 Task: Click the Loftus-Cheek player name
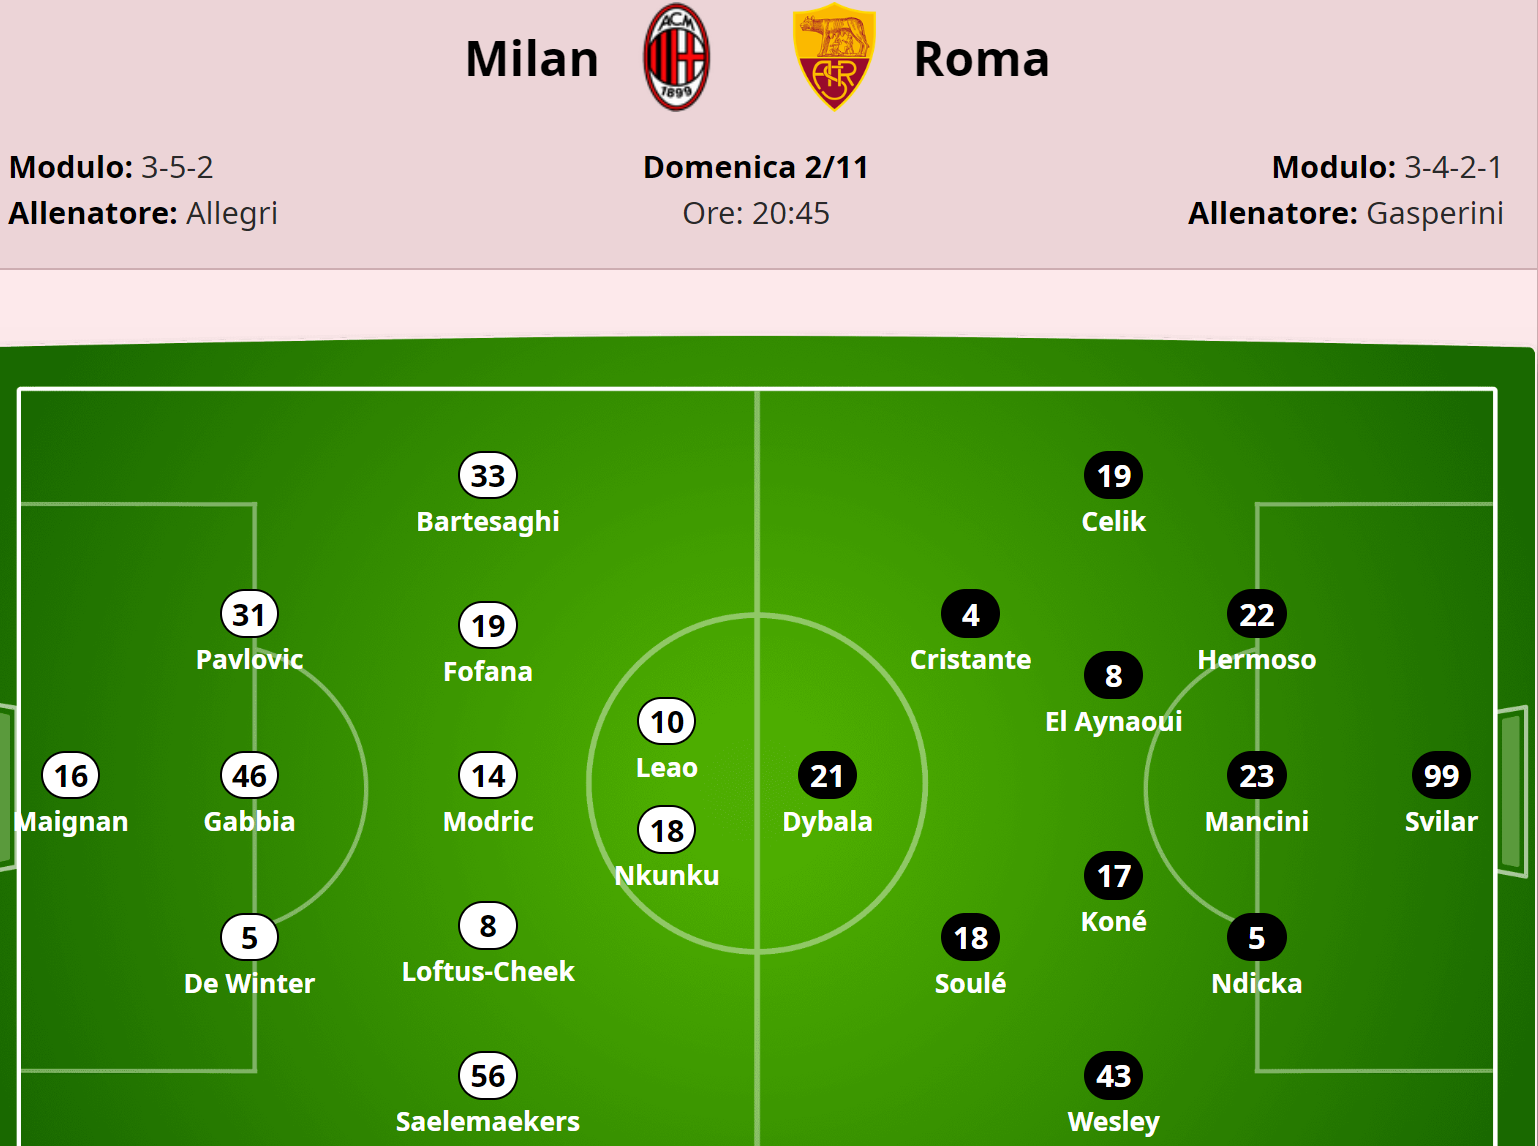click(488, 972)
